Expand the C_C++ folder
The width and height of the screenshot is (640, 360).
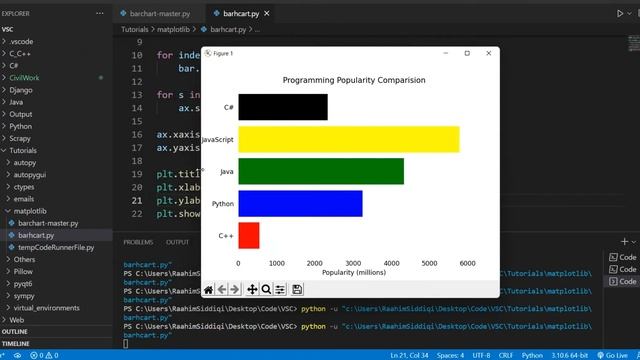click(56, 53)
